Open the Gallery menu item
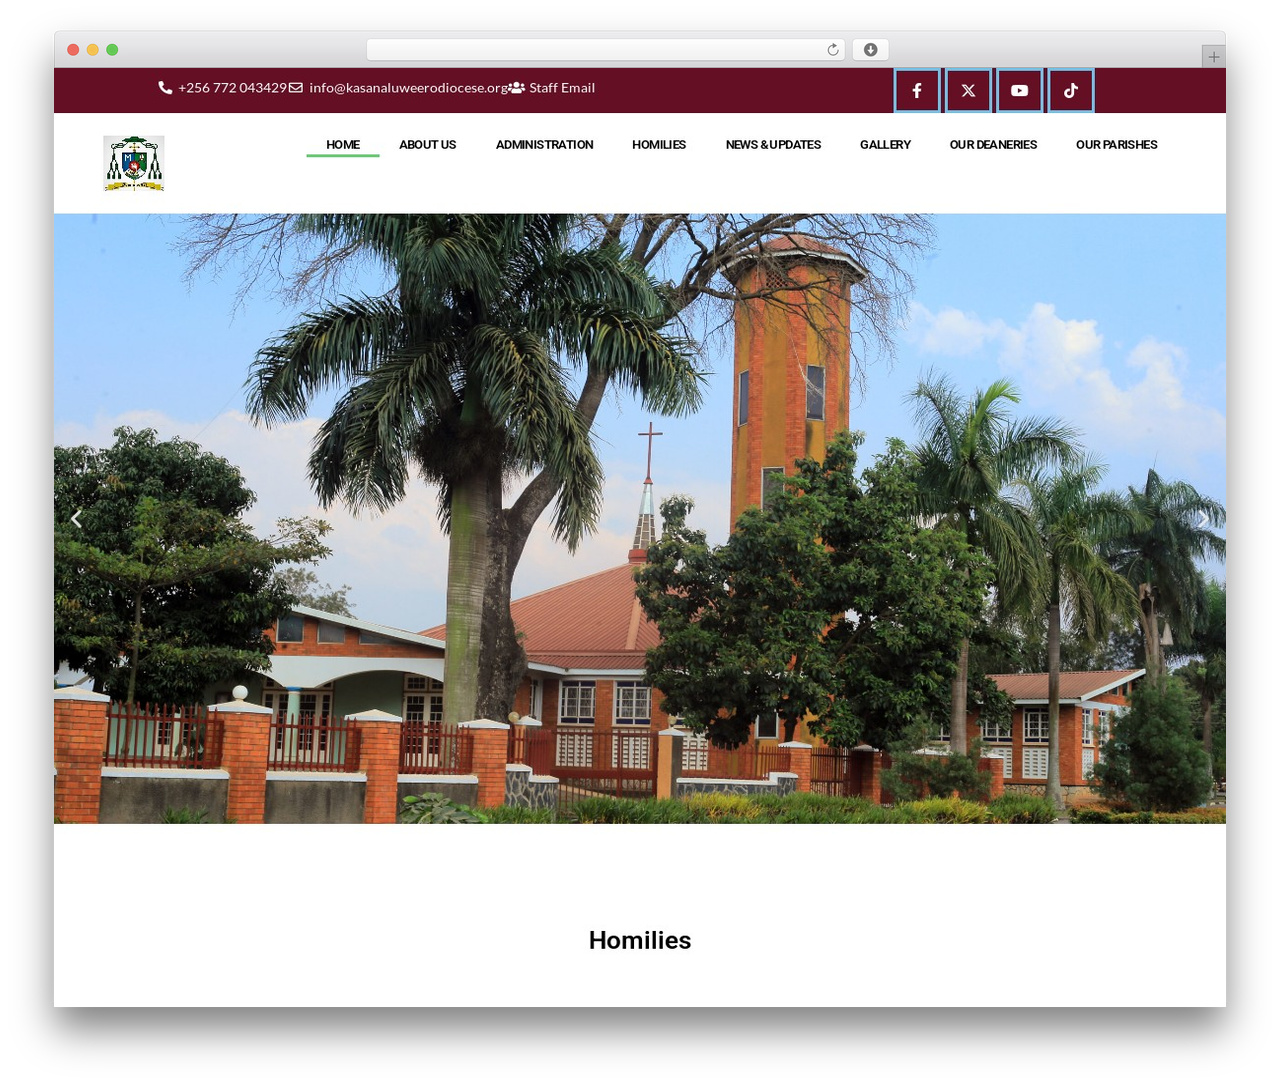Screen dimensions: 1280x1084 tap(885, 145)
